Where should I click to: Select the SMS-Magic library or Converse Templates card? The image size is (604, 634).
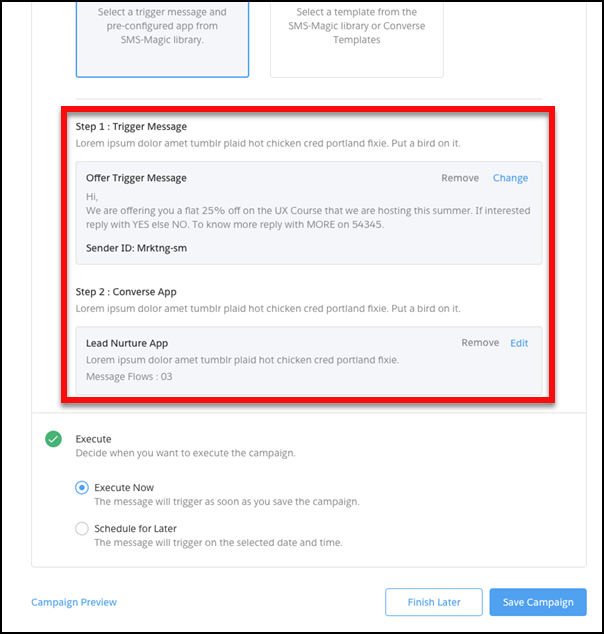click(x=357, y=39)
